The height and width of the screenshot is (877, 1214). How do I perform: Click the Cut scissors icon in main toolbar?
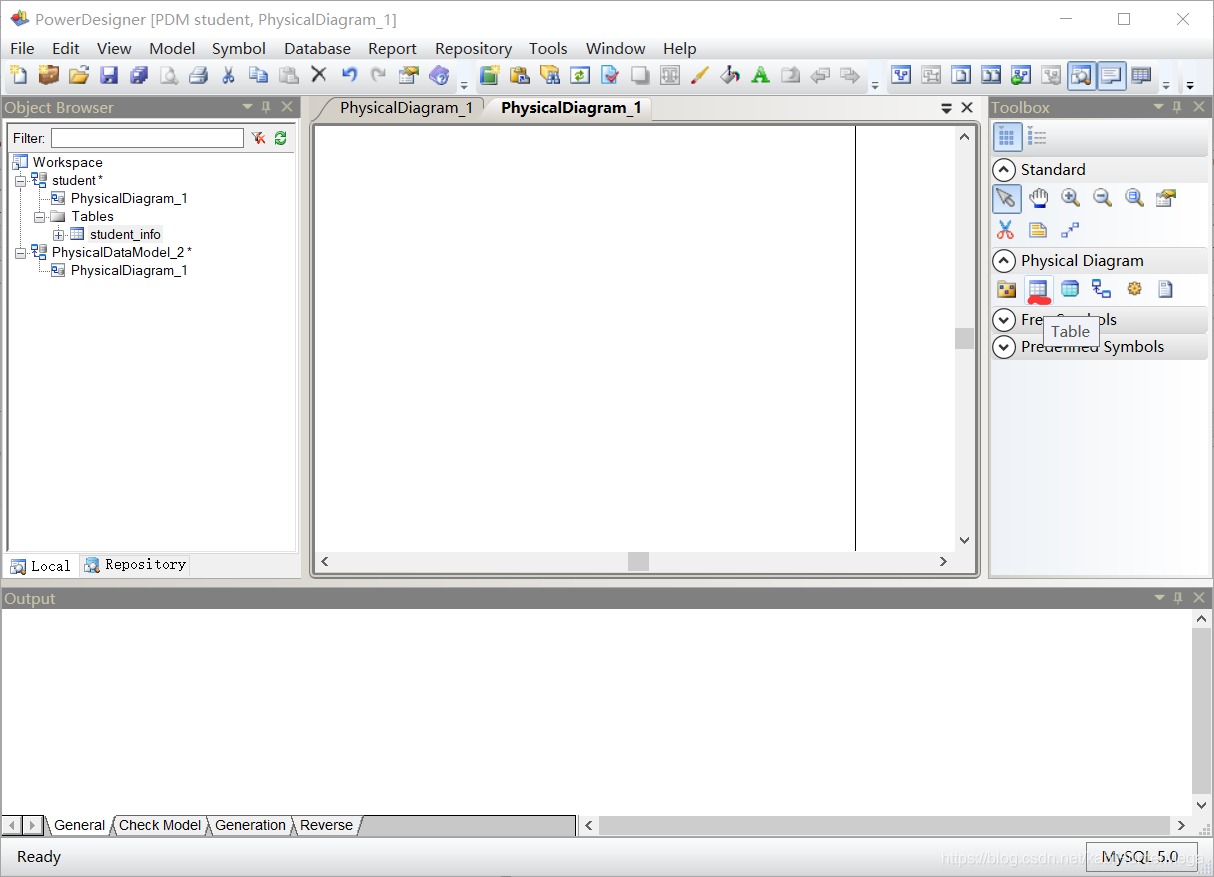(228, 75)
